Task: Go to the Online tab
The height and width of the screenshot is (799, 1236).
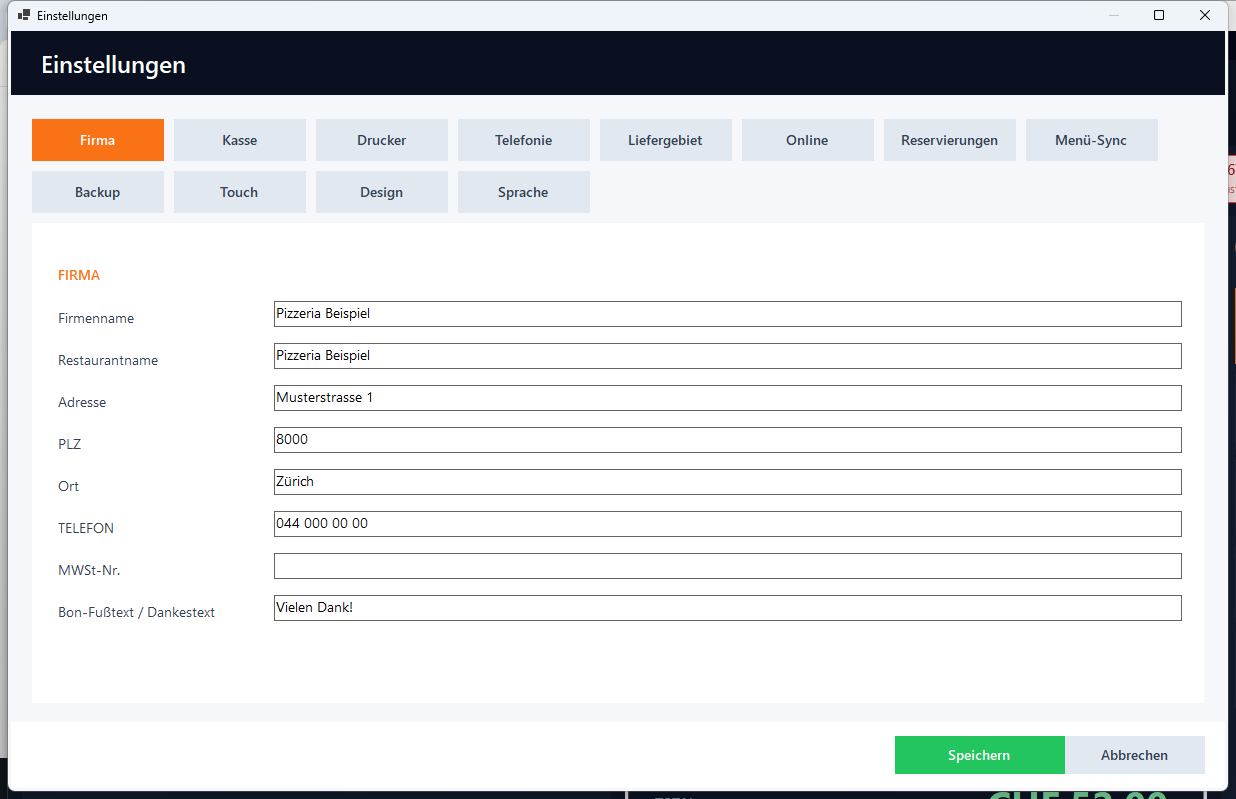Action: pyautogui.click(x=808, y=140)
